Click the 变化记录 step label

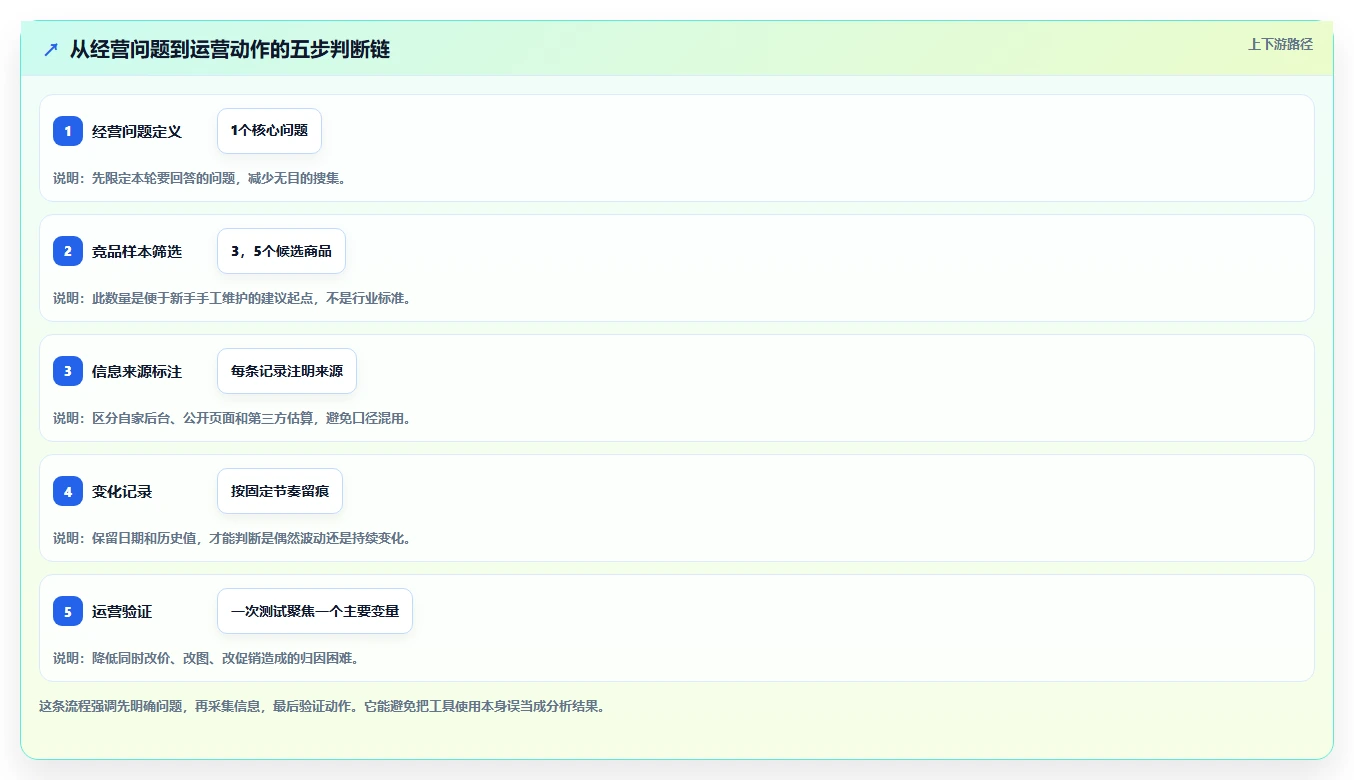(x=122, y=491)
